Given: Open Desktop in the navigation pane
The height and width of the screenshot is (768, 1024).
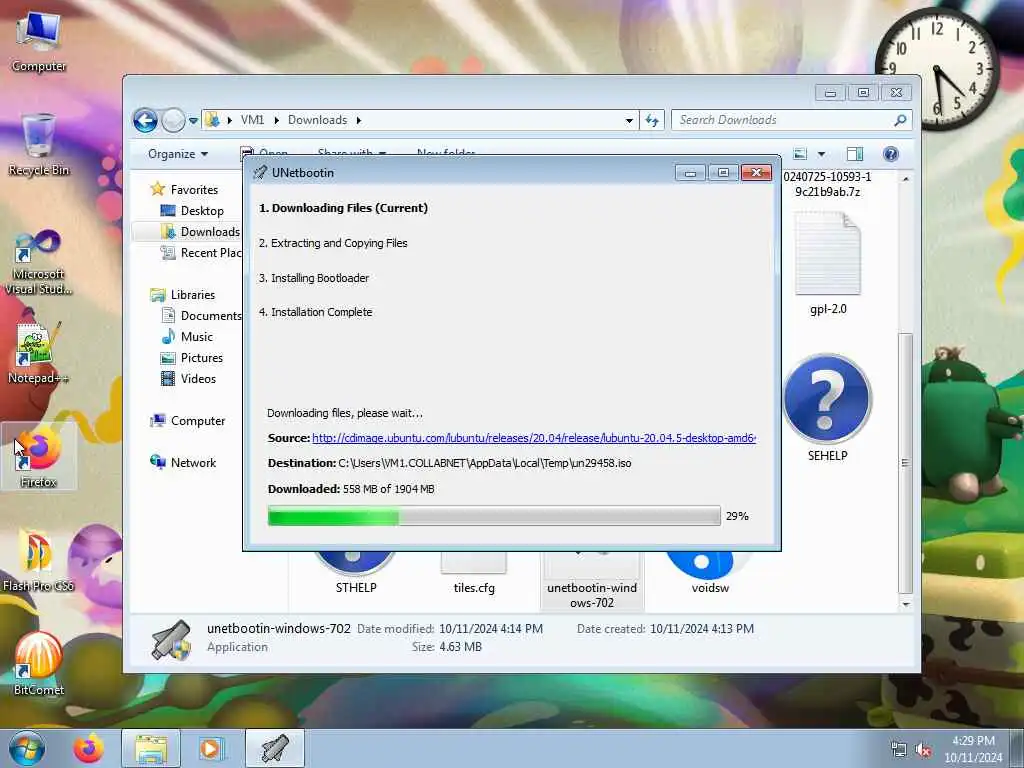Looking at the screenshot, I should coord(202,210).
